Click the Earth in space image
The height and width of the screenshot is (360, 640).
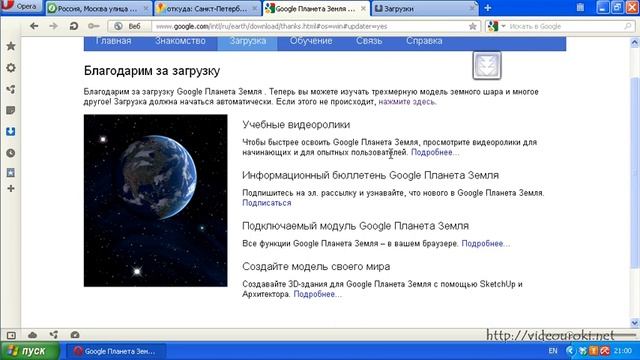(x=156, y=200)
